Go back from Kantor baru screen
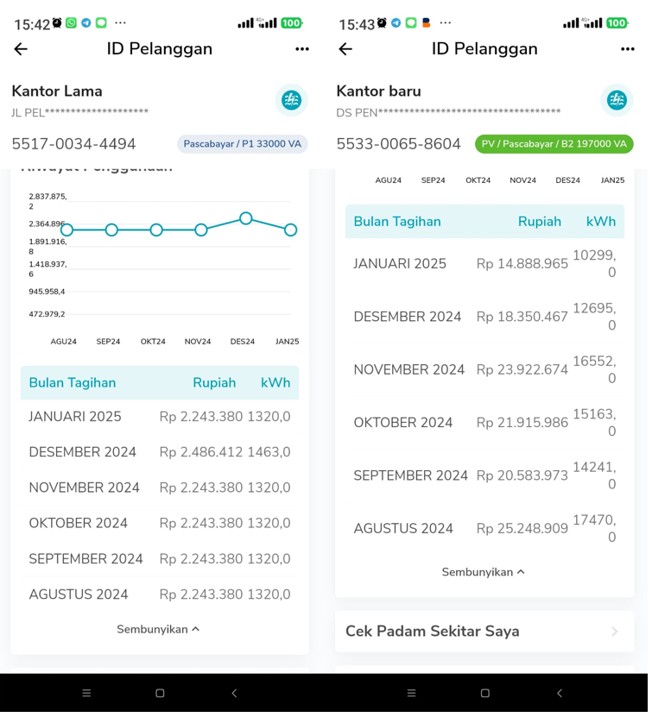This screenshot has height=712, width=652. point(346,49)
